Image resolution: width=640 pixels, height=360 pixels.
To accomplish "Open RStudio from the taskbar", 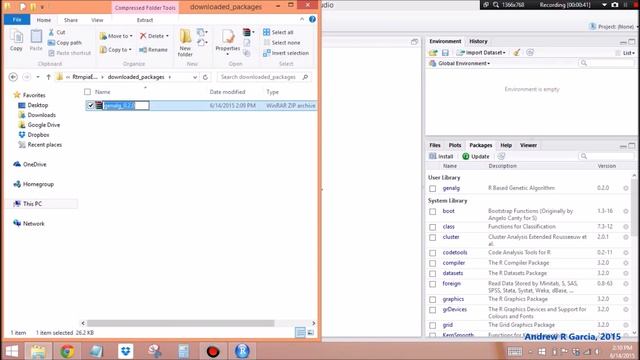I will pos(242,351).
